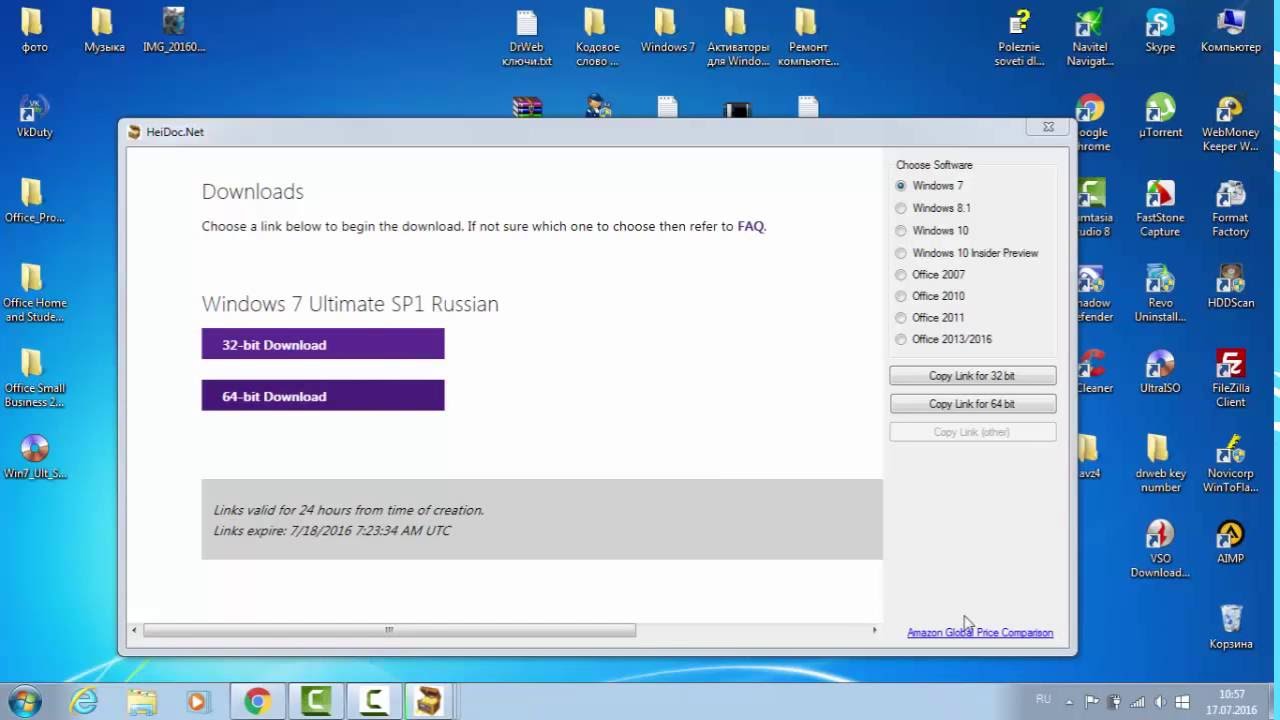Open the Windows Start menu

point(23,701)
